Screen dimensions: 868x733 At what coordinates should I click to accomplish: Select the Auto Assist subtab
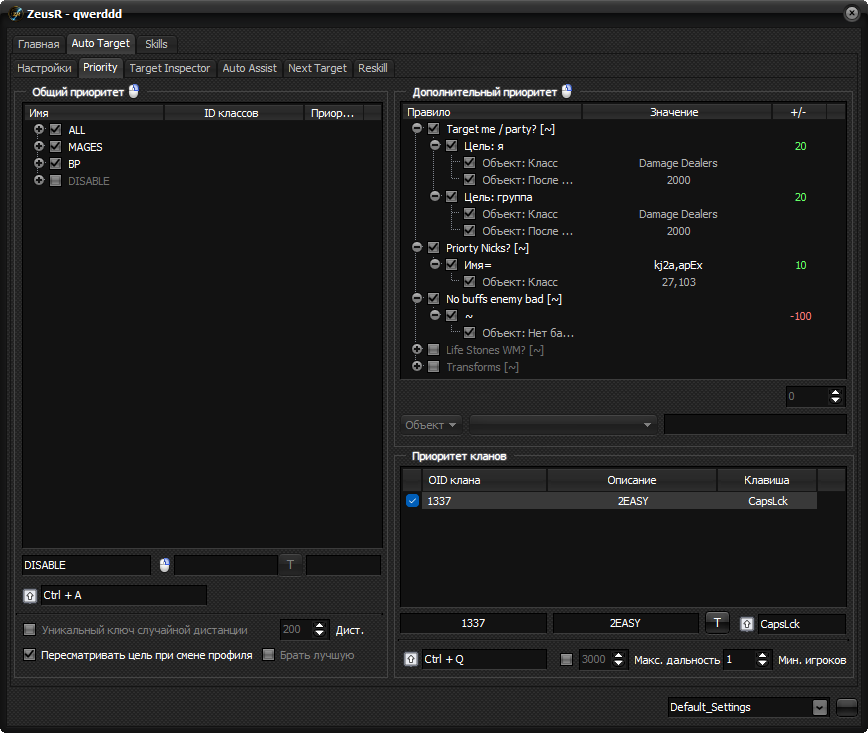point(250,68)
